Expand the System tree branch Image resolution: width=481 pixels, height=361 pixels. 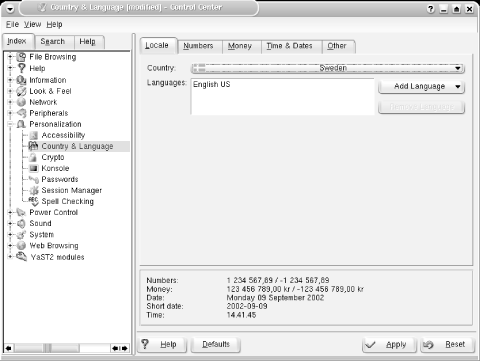pos(10,235)
